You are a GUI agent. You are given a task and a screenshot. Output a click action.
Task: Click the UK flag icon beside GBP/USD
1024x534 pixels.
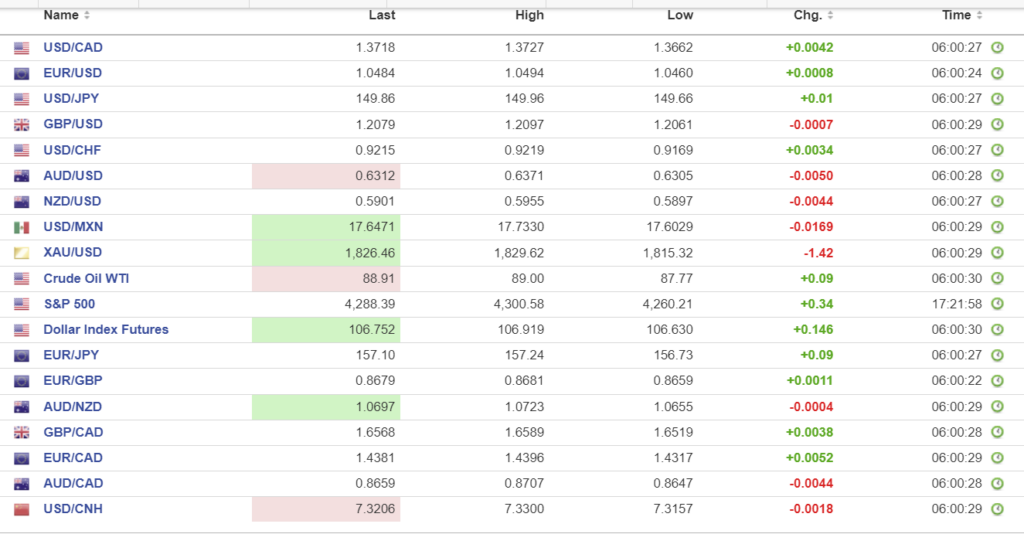(21, 125)
